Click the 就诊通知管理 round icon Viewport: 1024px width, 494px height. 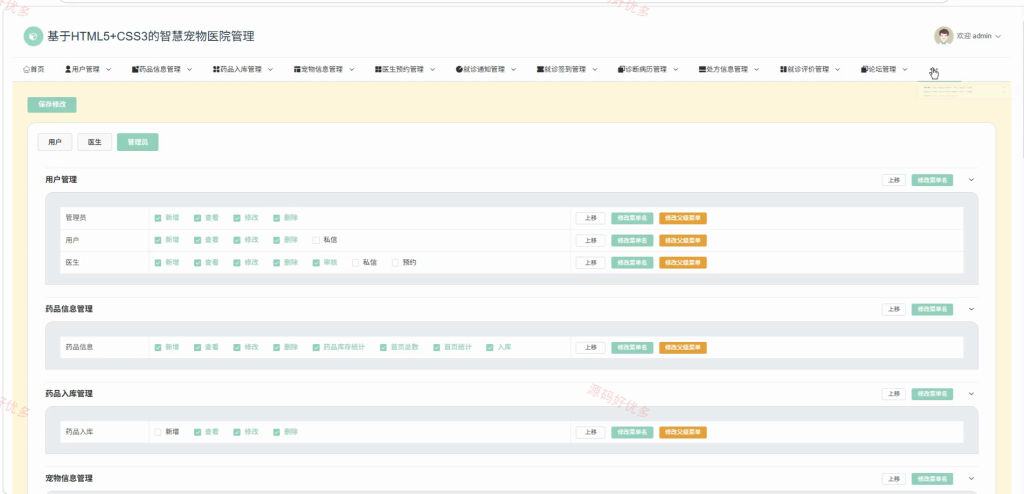[459, 69]
